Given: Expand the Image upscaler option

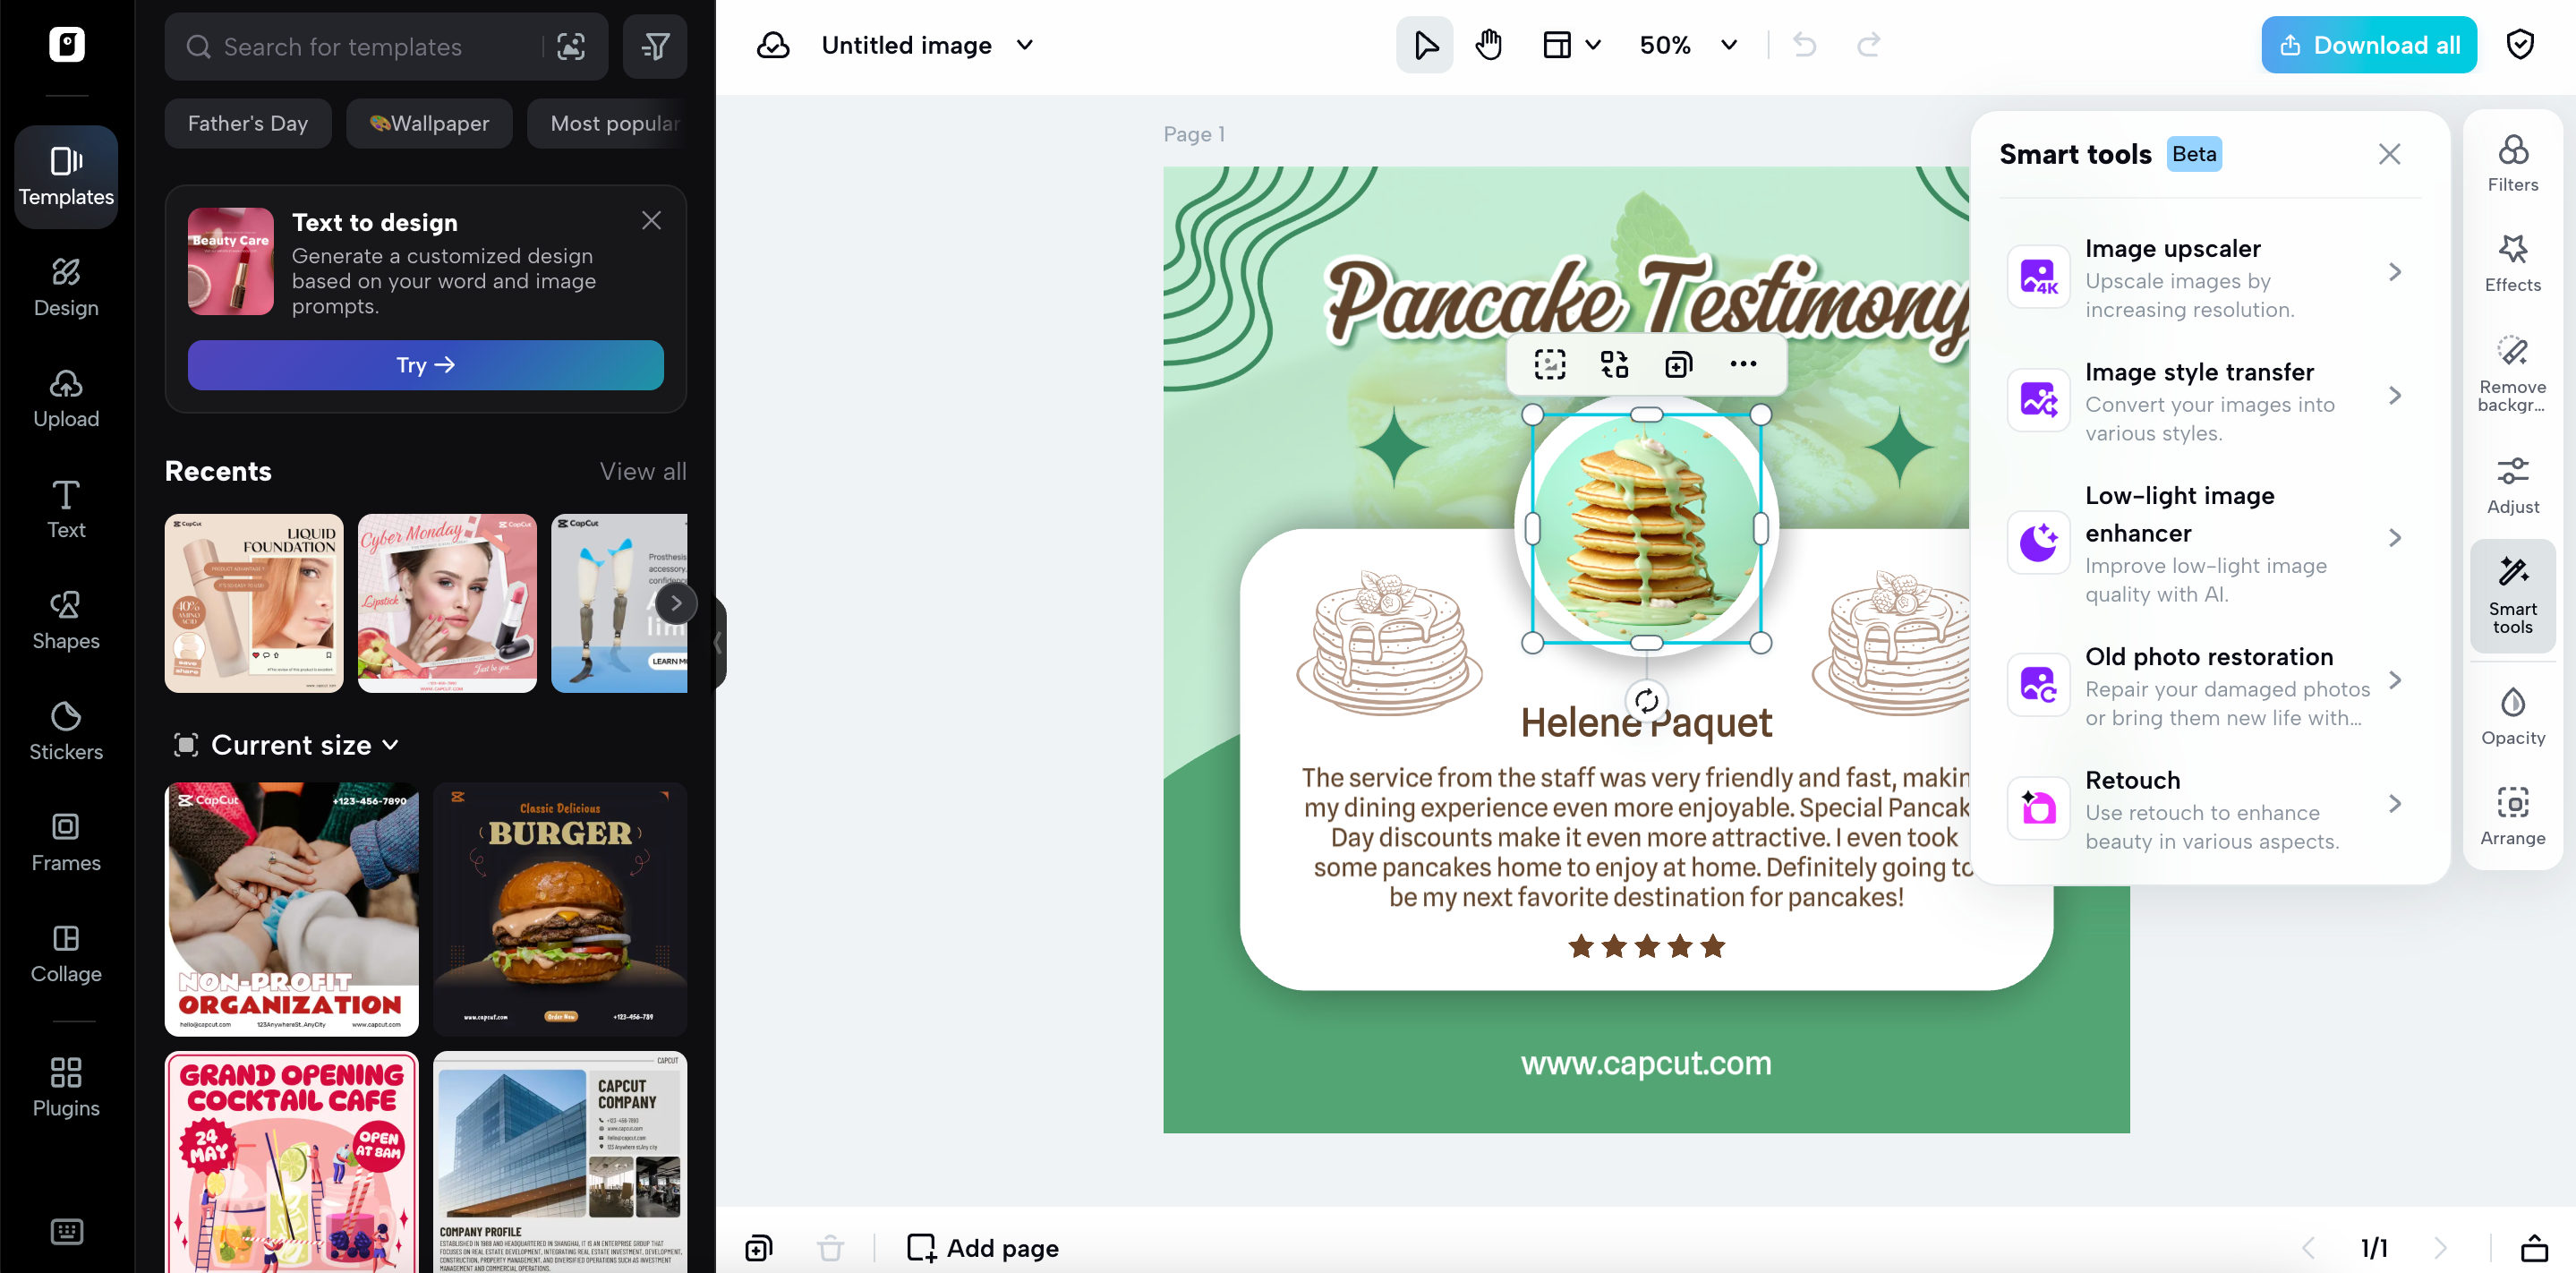Looking at the screenshot, I should [x=2394, y=272].
